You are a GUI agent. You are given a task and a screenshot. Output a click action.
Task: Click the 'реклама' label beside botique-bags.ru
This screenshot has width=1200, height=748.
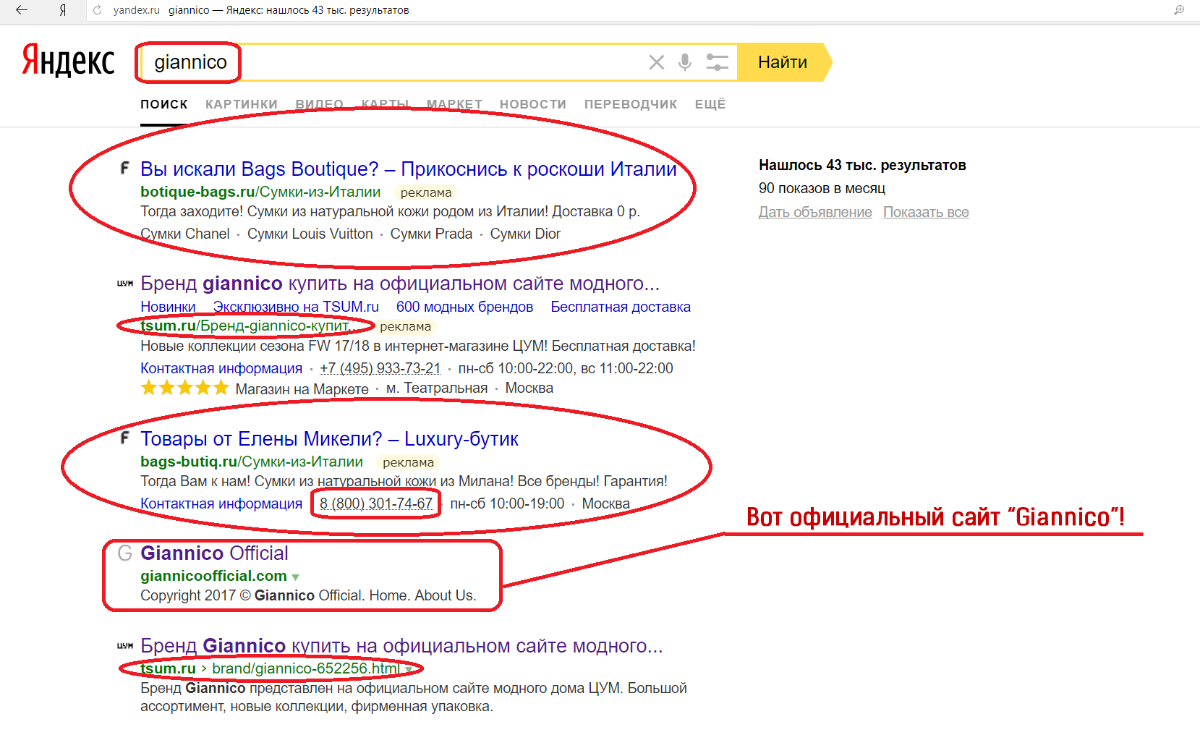click(425, 192)
